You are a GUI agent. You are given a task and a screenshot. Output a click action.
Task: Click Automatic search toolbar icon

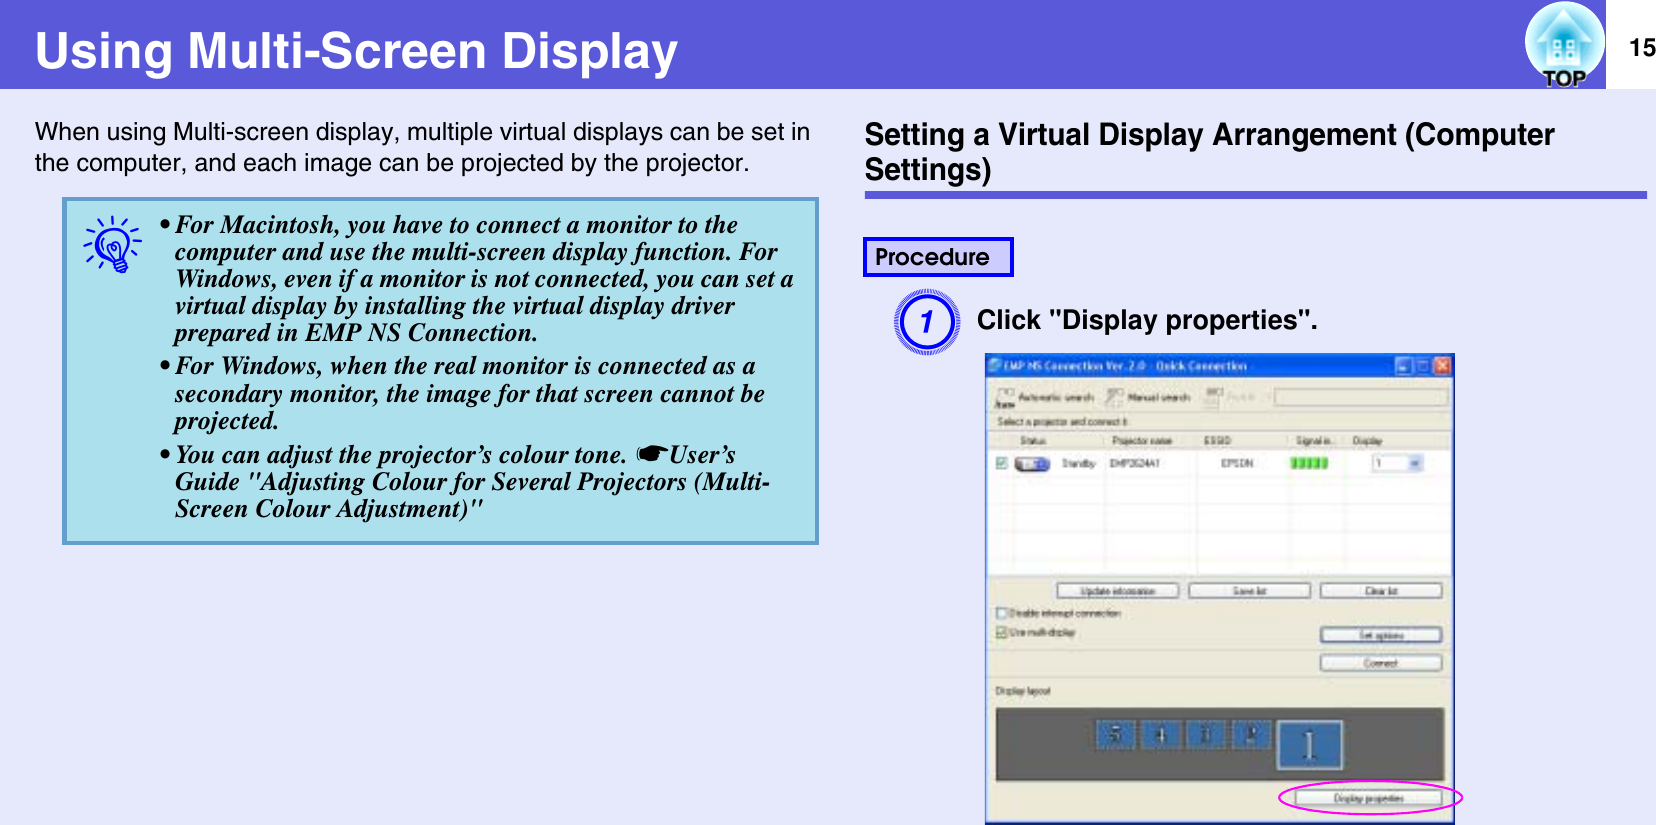click(1006, 397)
